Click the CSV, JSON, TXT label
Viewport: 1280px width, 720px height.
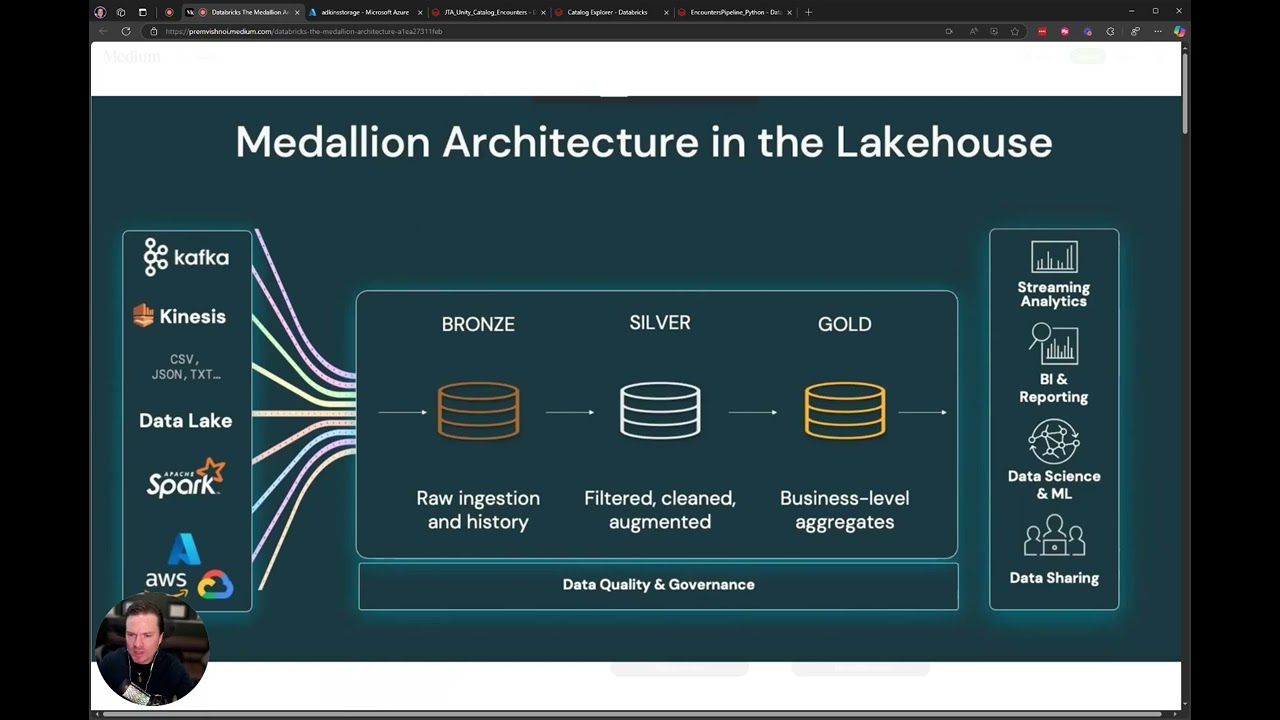(186, 367)
